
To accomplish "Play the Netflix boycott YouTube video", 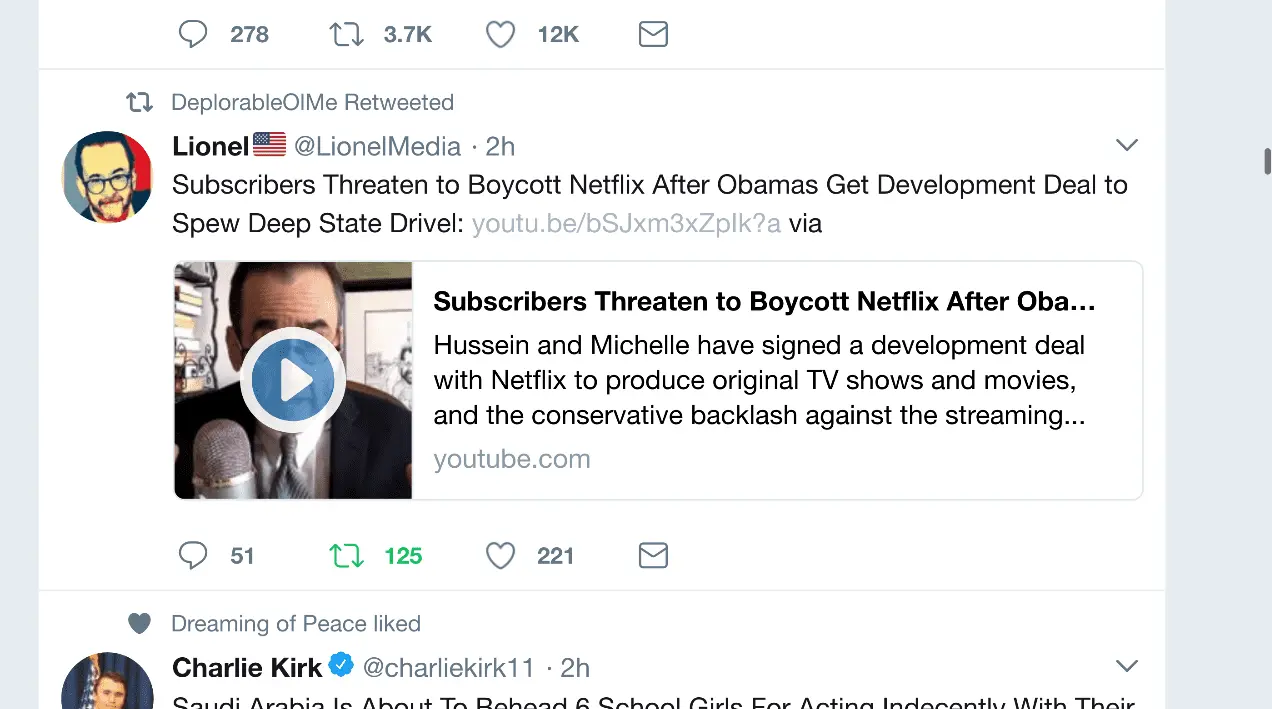I will pyautogui.click(x=293, y=380).
